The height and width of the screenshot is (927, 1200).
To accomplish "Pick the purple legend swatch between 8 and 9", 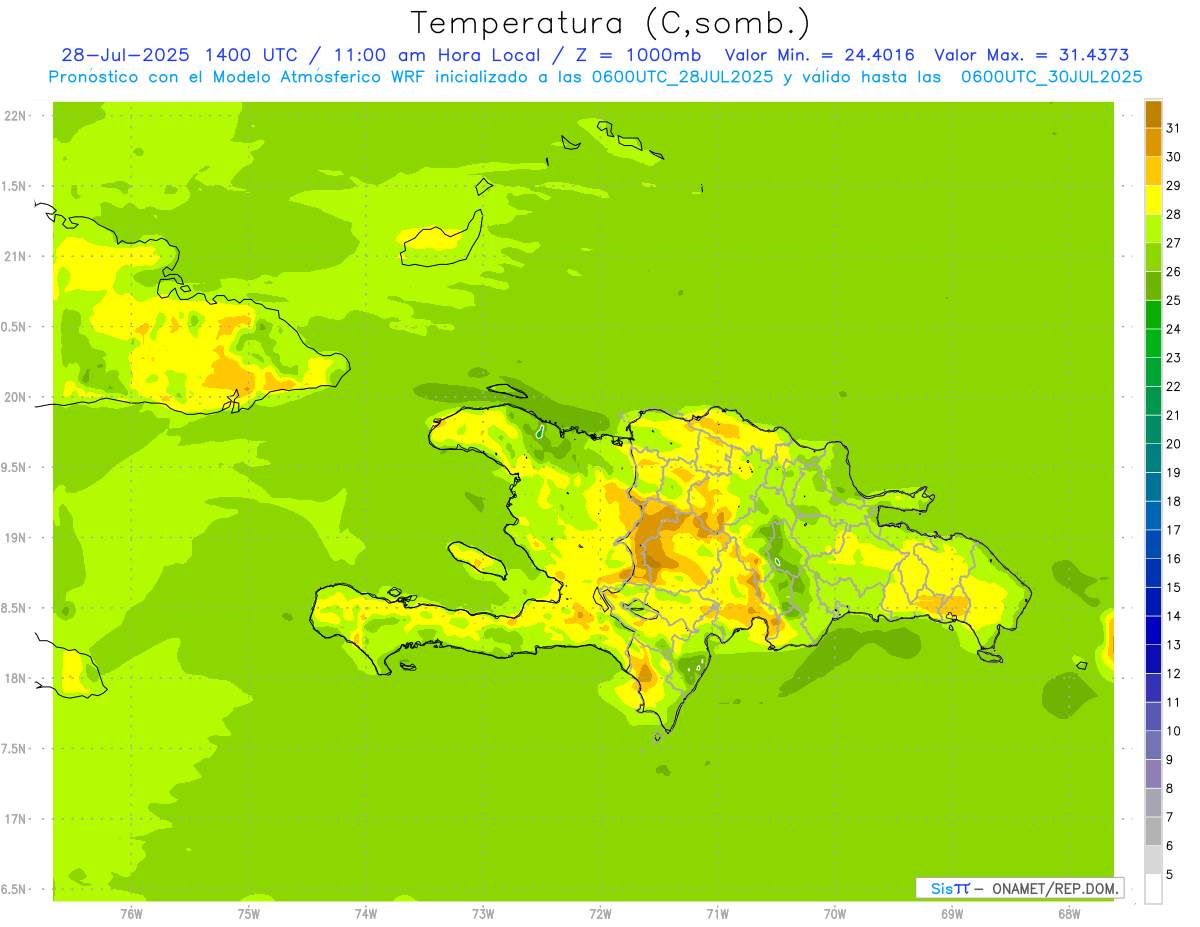I will coord(1153,774).
